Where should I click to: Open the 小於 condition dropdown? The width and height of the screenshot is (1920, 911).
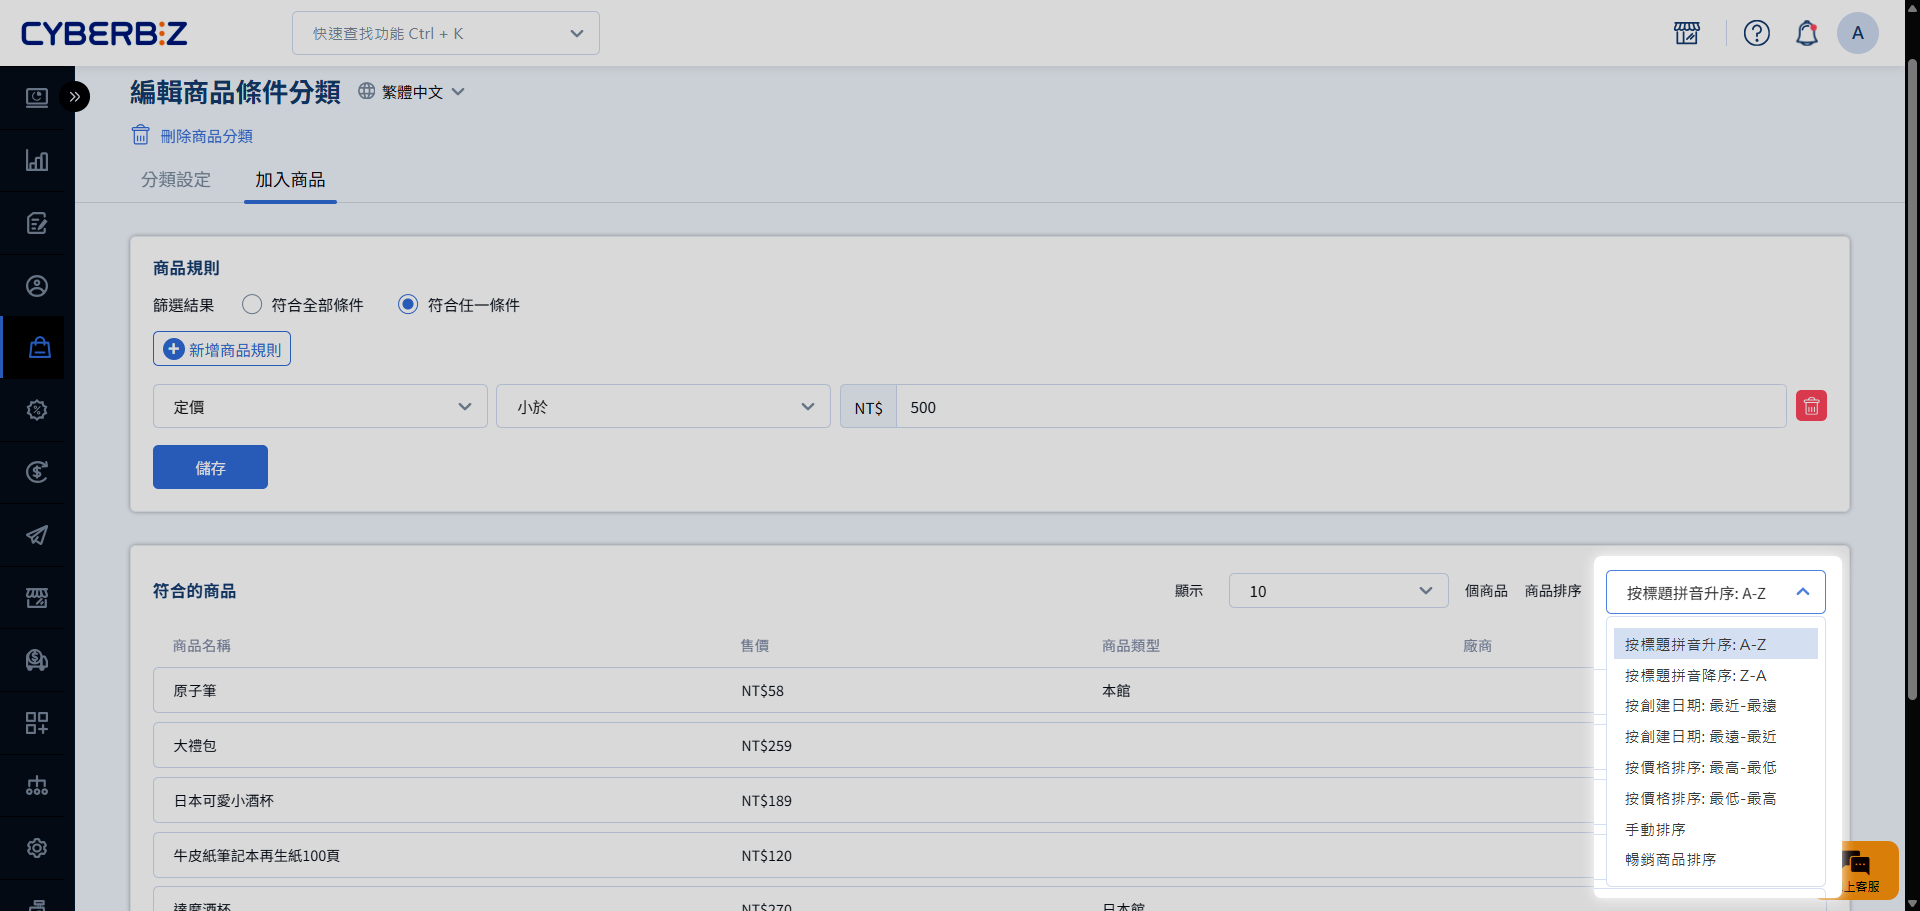coord(663,407)
